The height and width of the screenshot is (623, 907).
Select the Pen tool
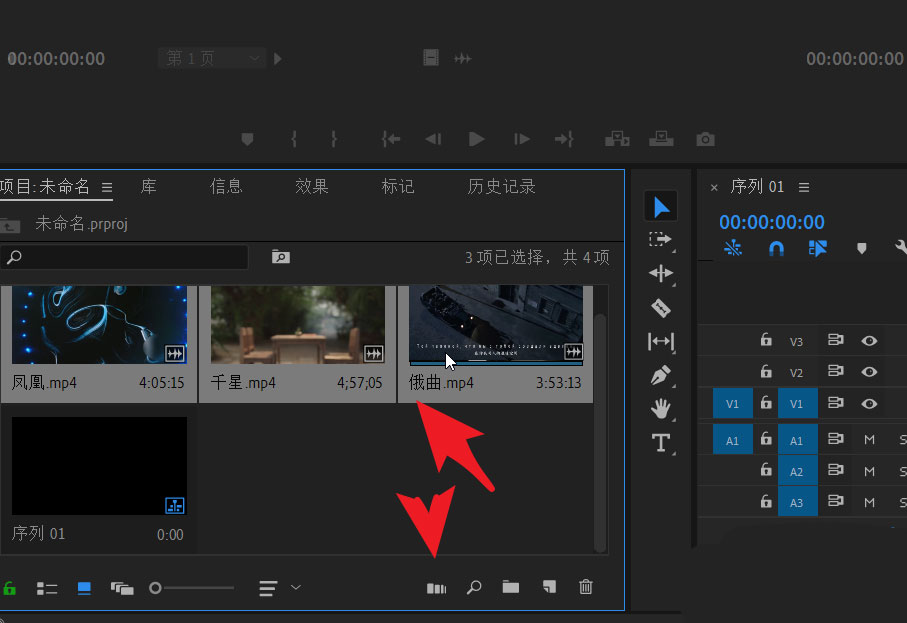660,375
